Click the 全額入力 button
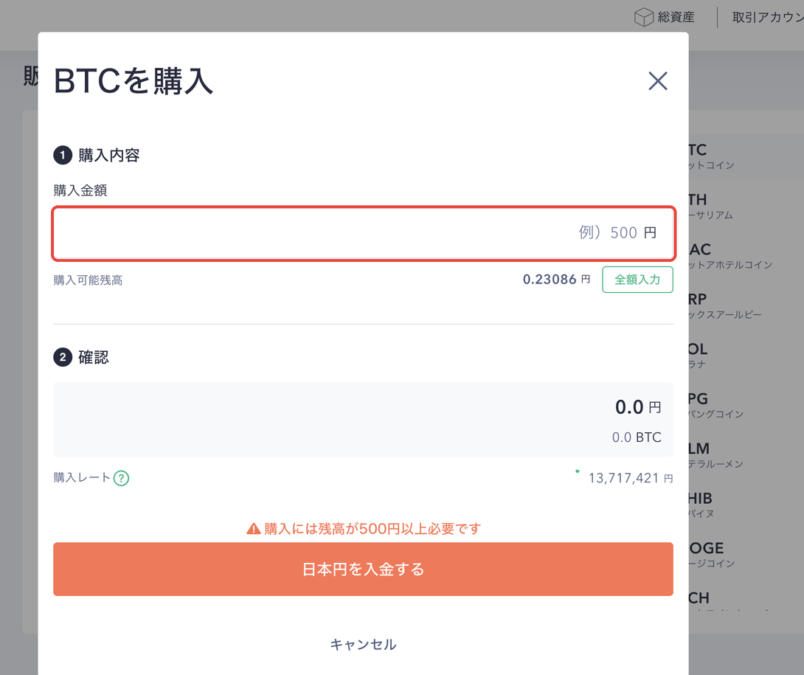The width and height of the screenshot is (804, 675). [637, 280]
